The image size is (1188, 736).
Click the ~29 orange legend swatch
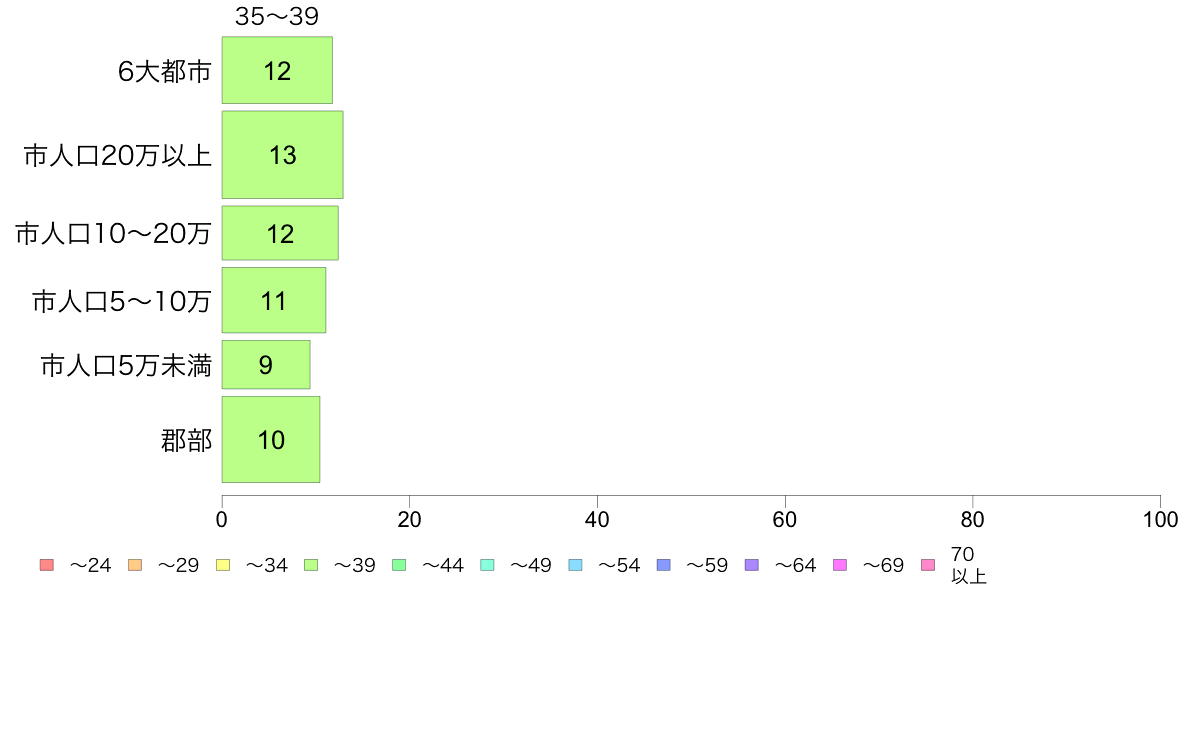135,565
